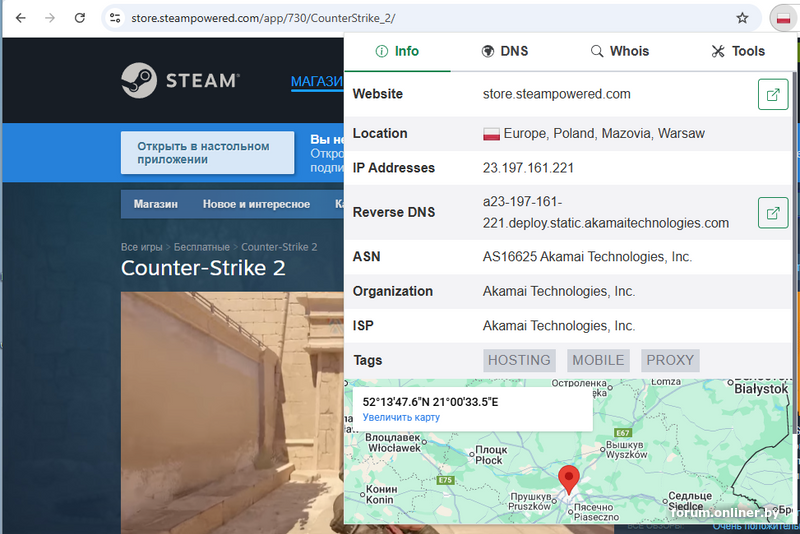This screenshot has width=800, height=534.
Task: Select store.steampowered.com in Website row
Action: pyautogui.click(x=557, y=94)
